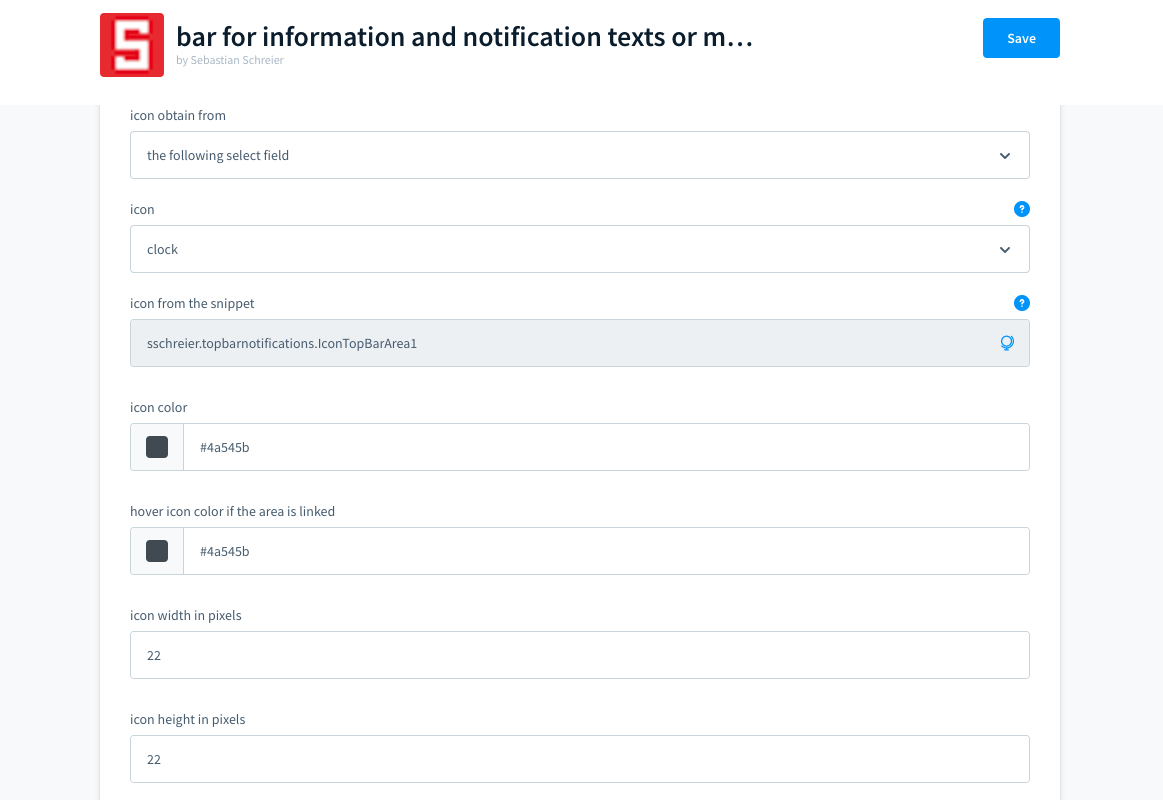The image size is (1163, 800).
Task: Click the globe icon in the snippet field
Action: tap(1007, 343)
